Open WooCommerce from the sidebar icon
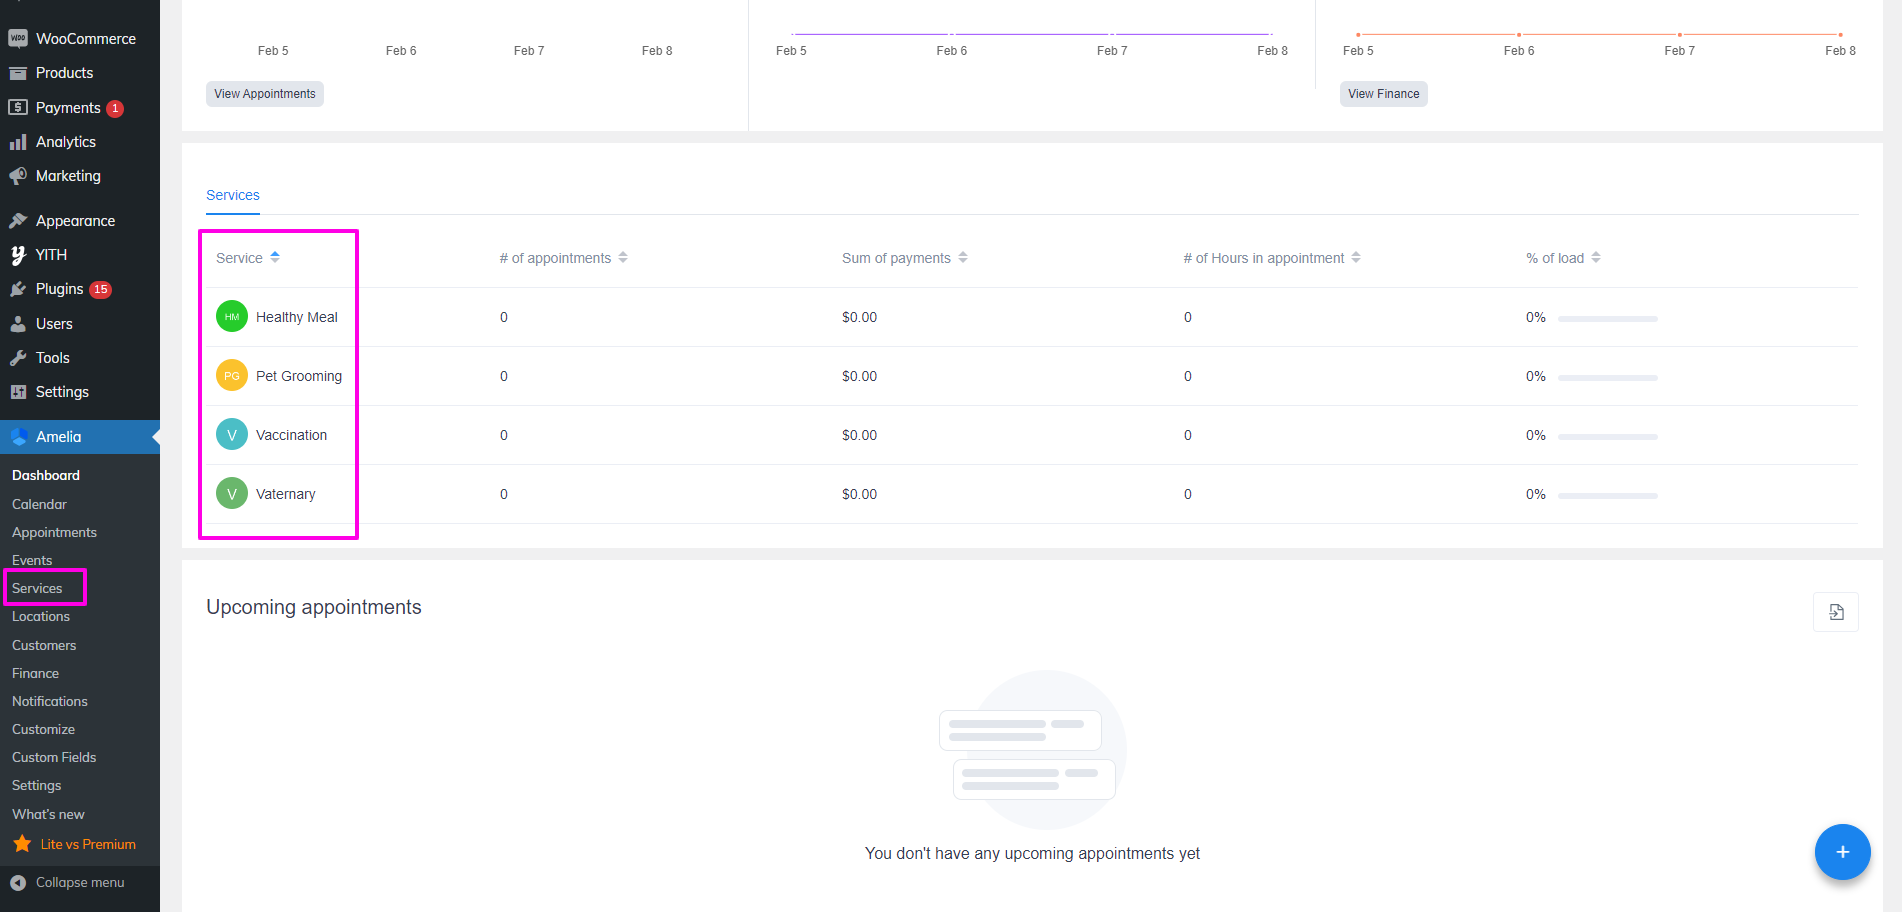1902x912 pixels. (x=18, y=39)
